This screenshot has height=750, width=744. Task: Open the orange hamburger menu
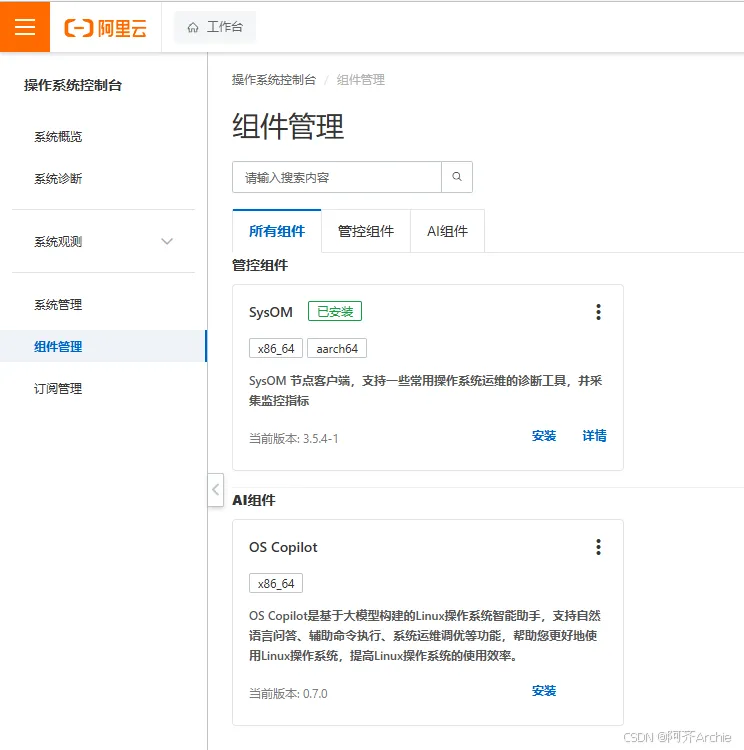click(25, 27)
